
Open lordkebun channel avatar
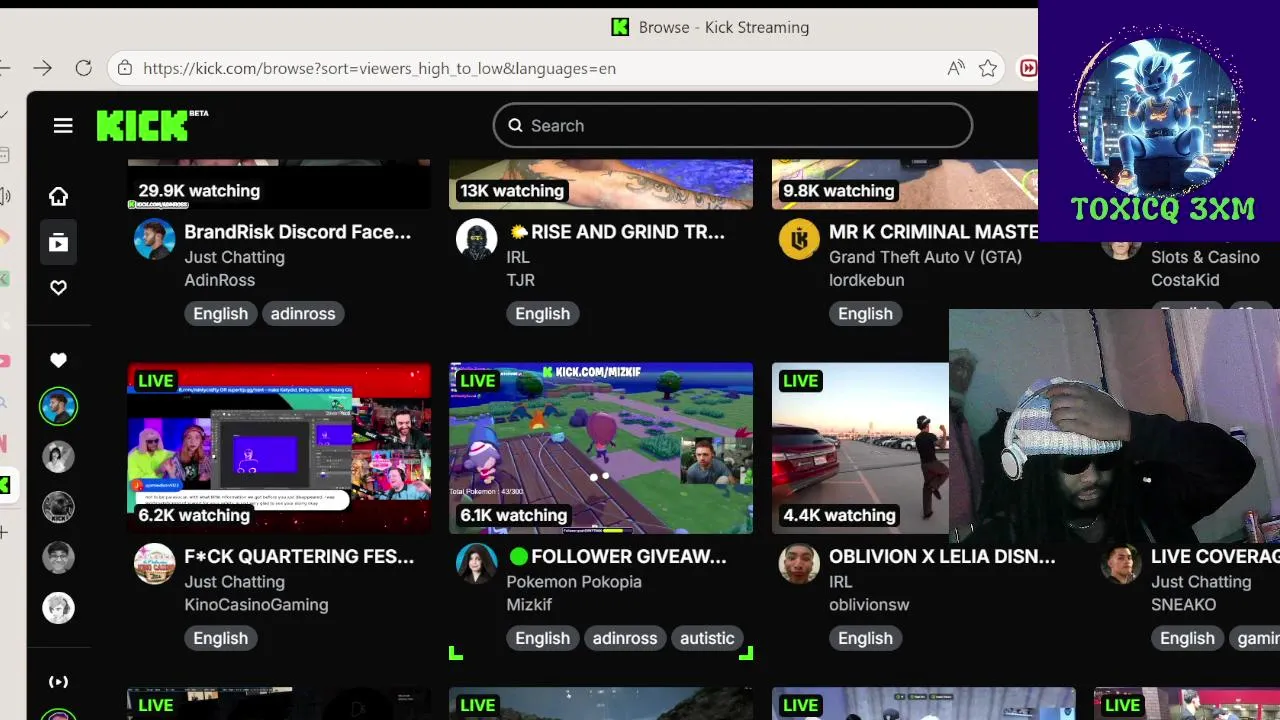pos(799,240)
